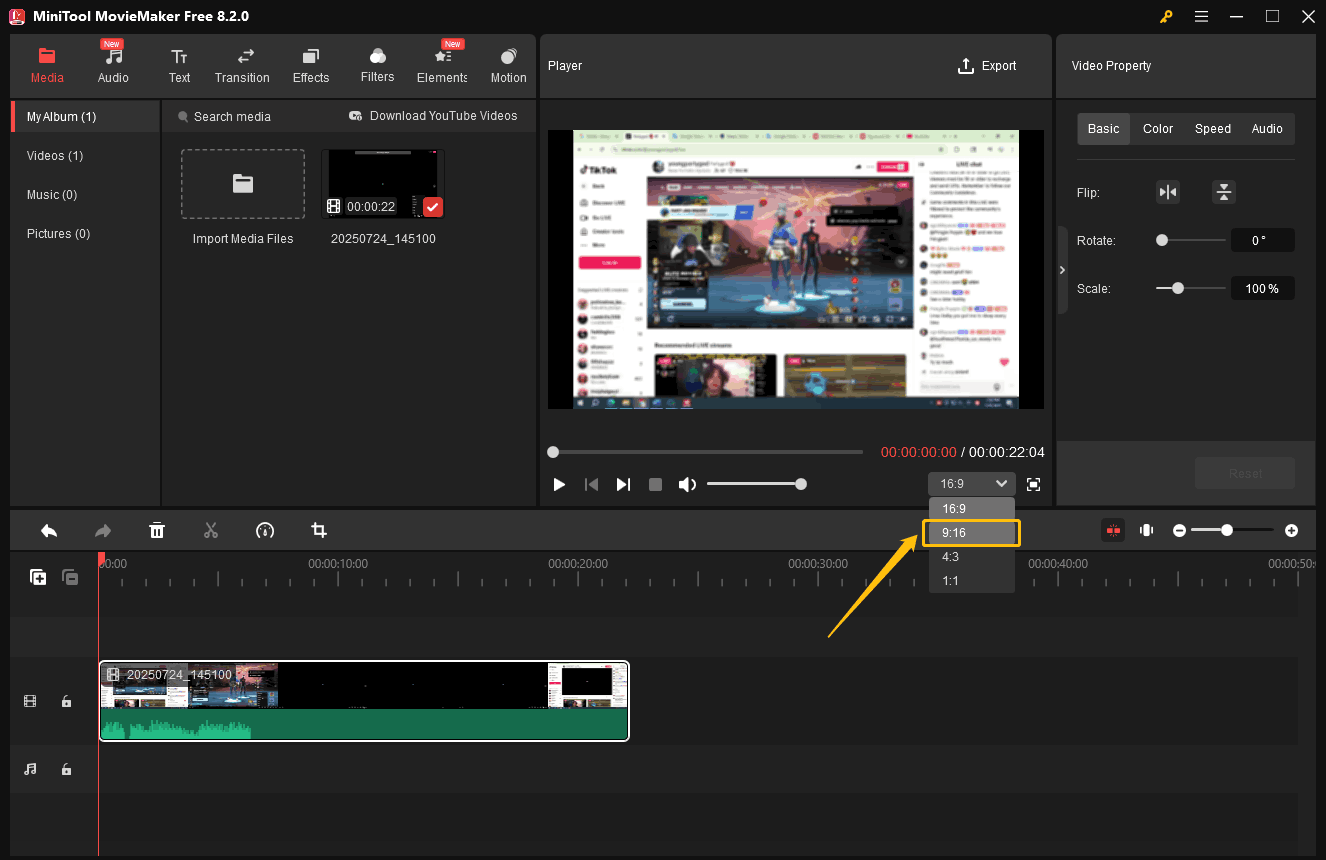Adjust the Scale slider
This screenshot has height=860, width=1326.
1191,288
